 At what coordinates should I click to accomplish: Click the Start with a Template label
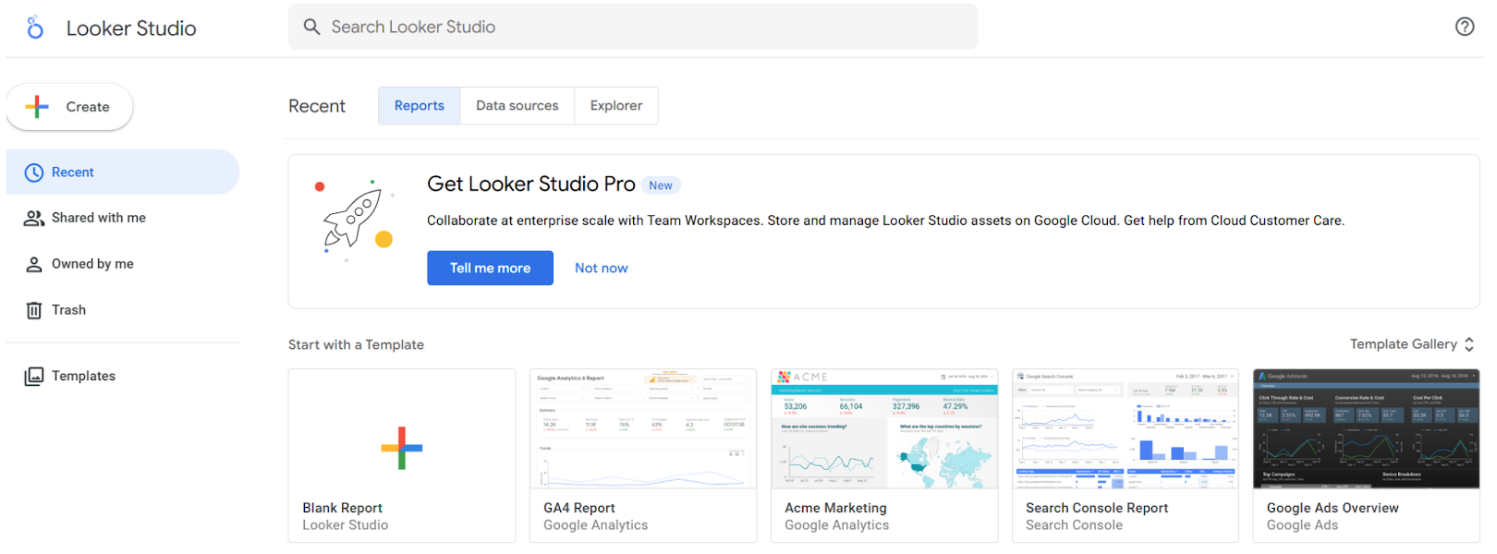point(356,345)
